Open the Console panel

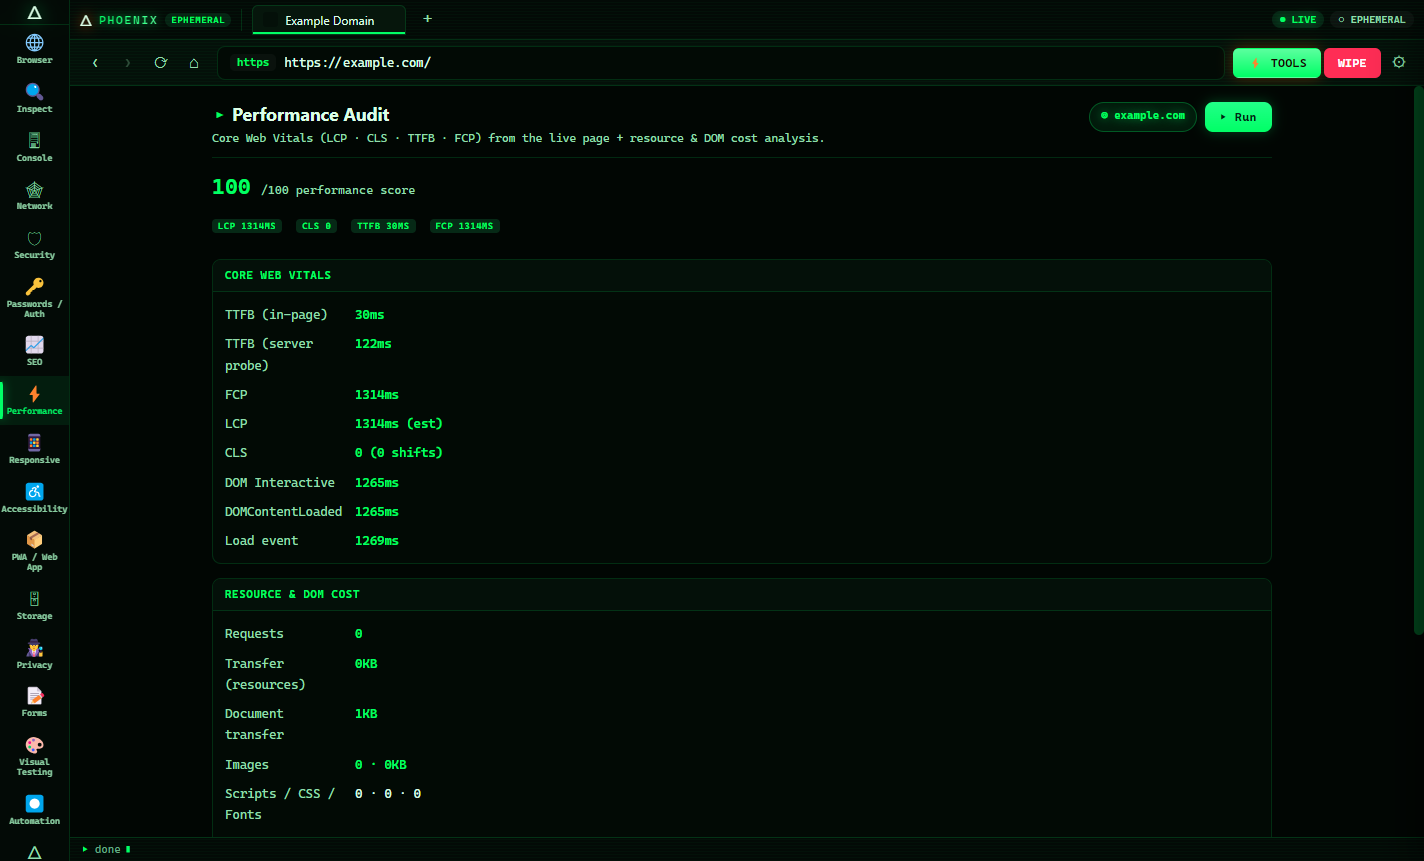click(34, 147)
